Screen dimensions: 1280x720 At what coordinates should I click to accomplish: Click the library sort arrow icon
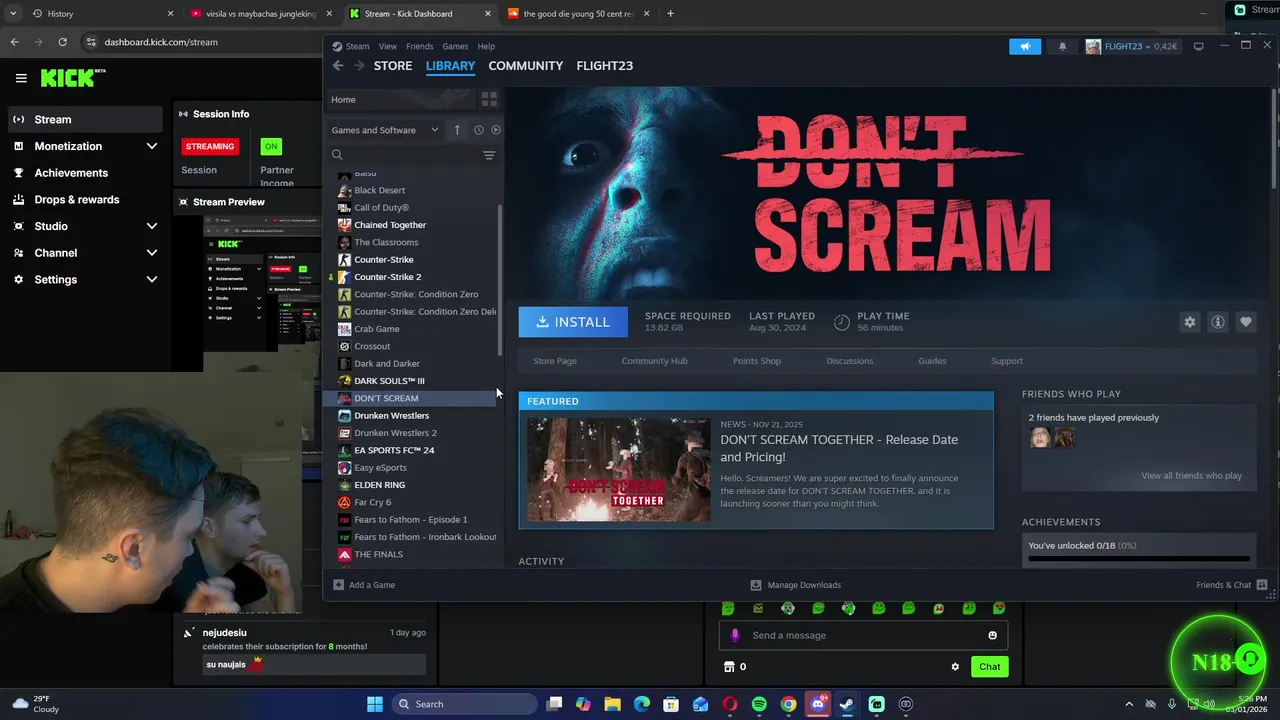(457, 130)
